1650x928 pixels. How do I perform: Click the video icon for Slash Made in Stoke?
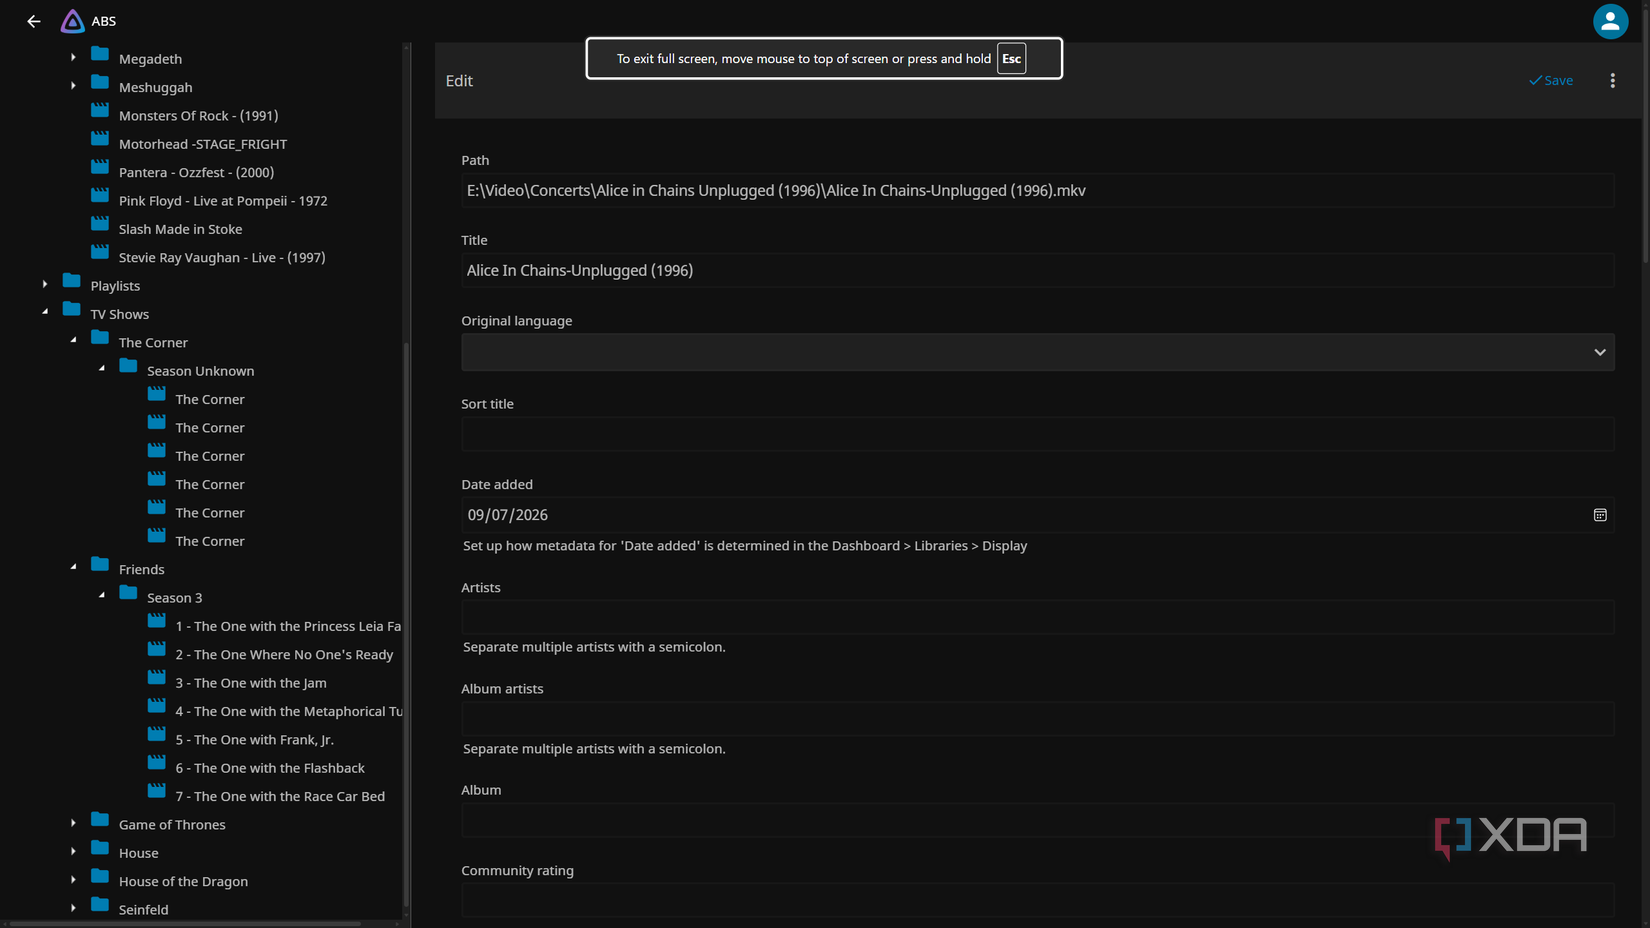(100, 224)
